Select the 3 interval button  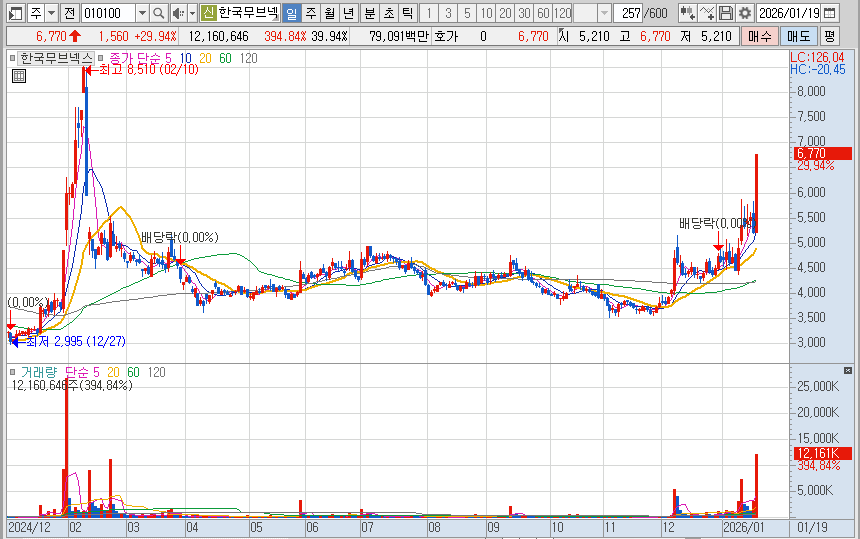point(448,13)
